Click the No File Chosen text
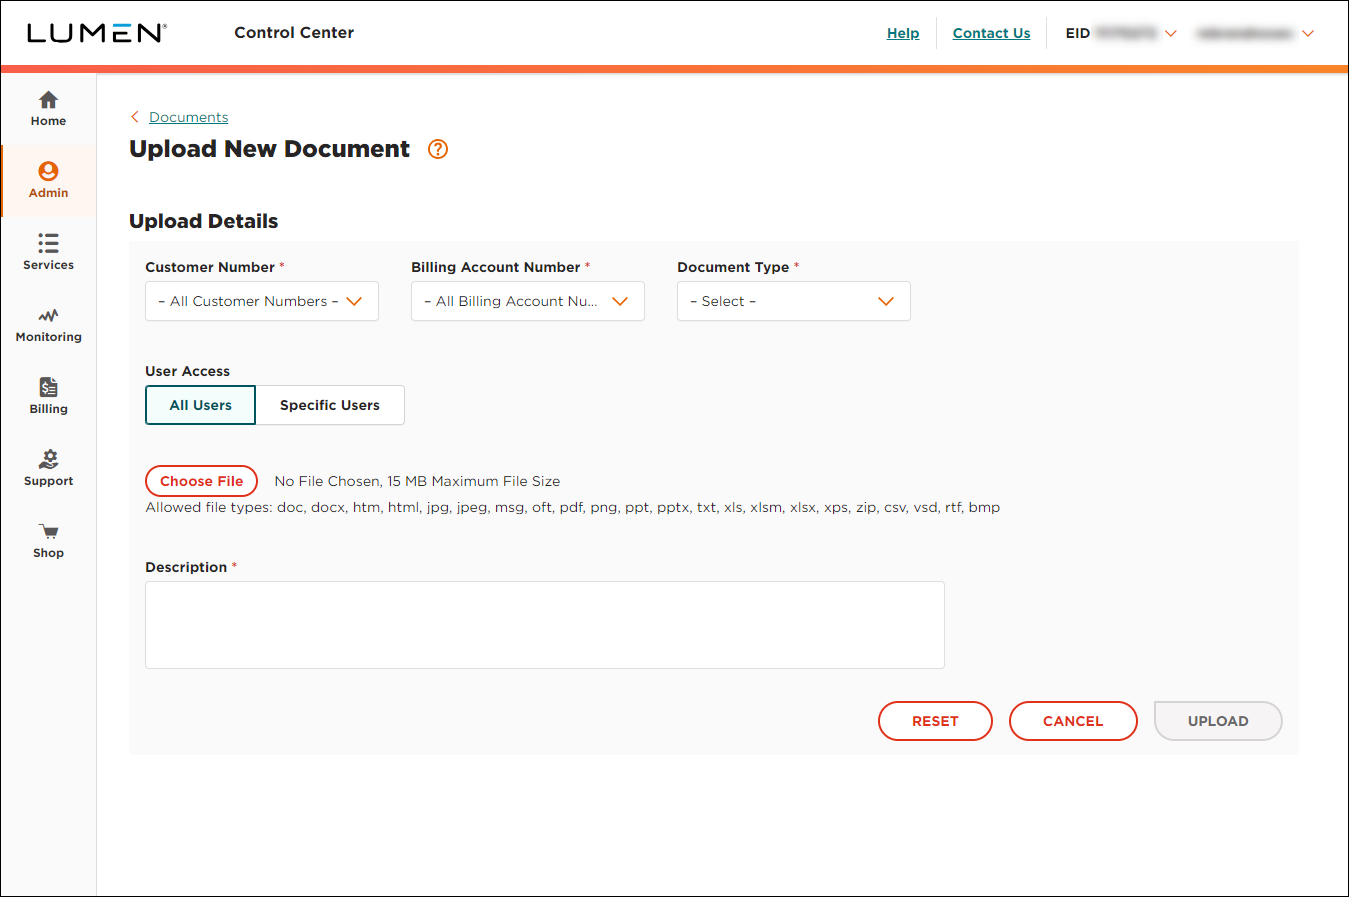Screen dimensions: 1349x897 point(417,481)
